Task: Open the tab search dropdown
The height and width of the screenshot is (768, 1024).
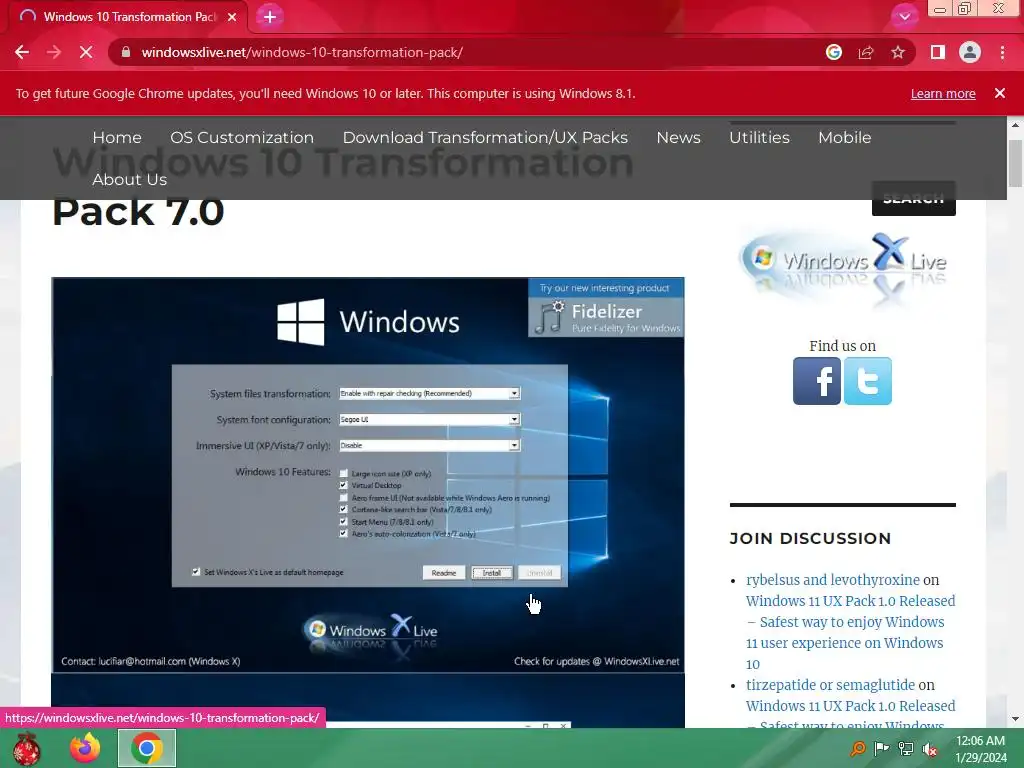Action: 904,17
